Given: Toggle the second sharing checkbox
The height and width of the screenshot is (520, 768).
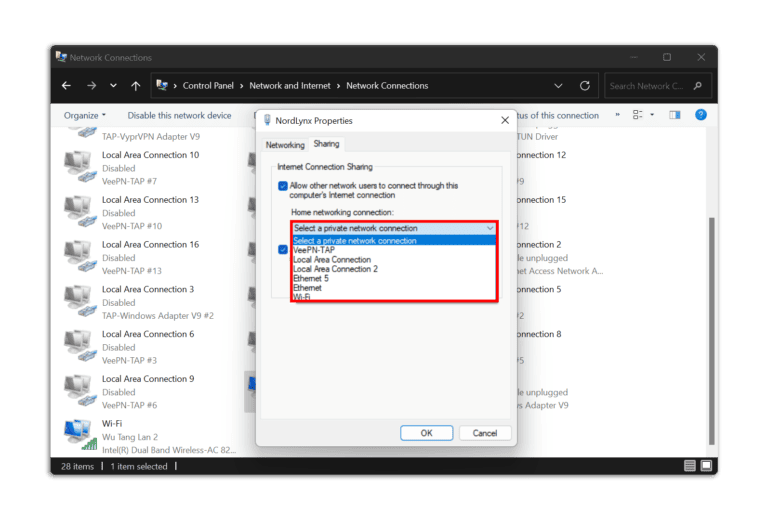Looking at the screenshot, I should coord(283,250).
